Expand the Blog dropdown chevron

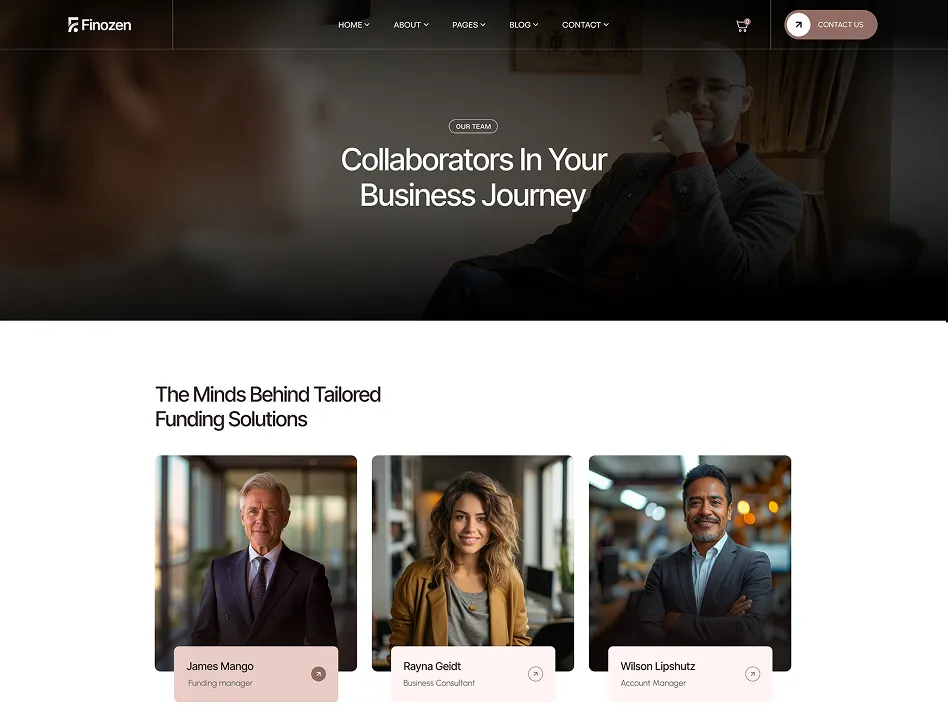coord(535,25)
